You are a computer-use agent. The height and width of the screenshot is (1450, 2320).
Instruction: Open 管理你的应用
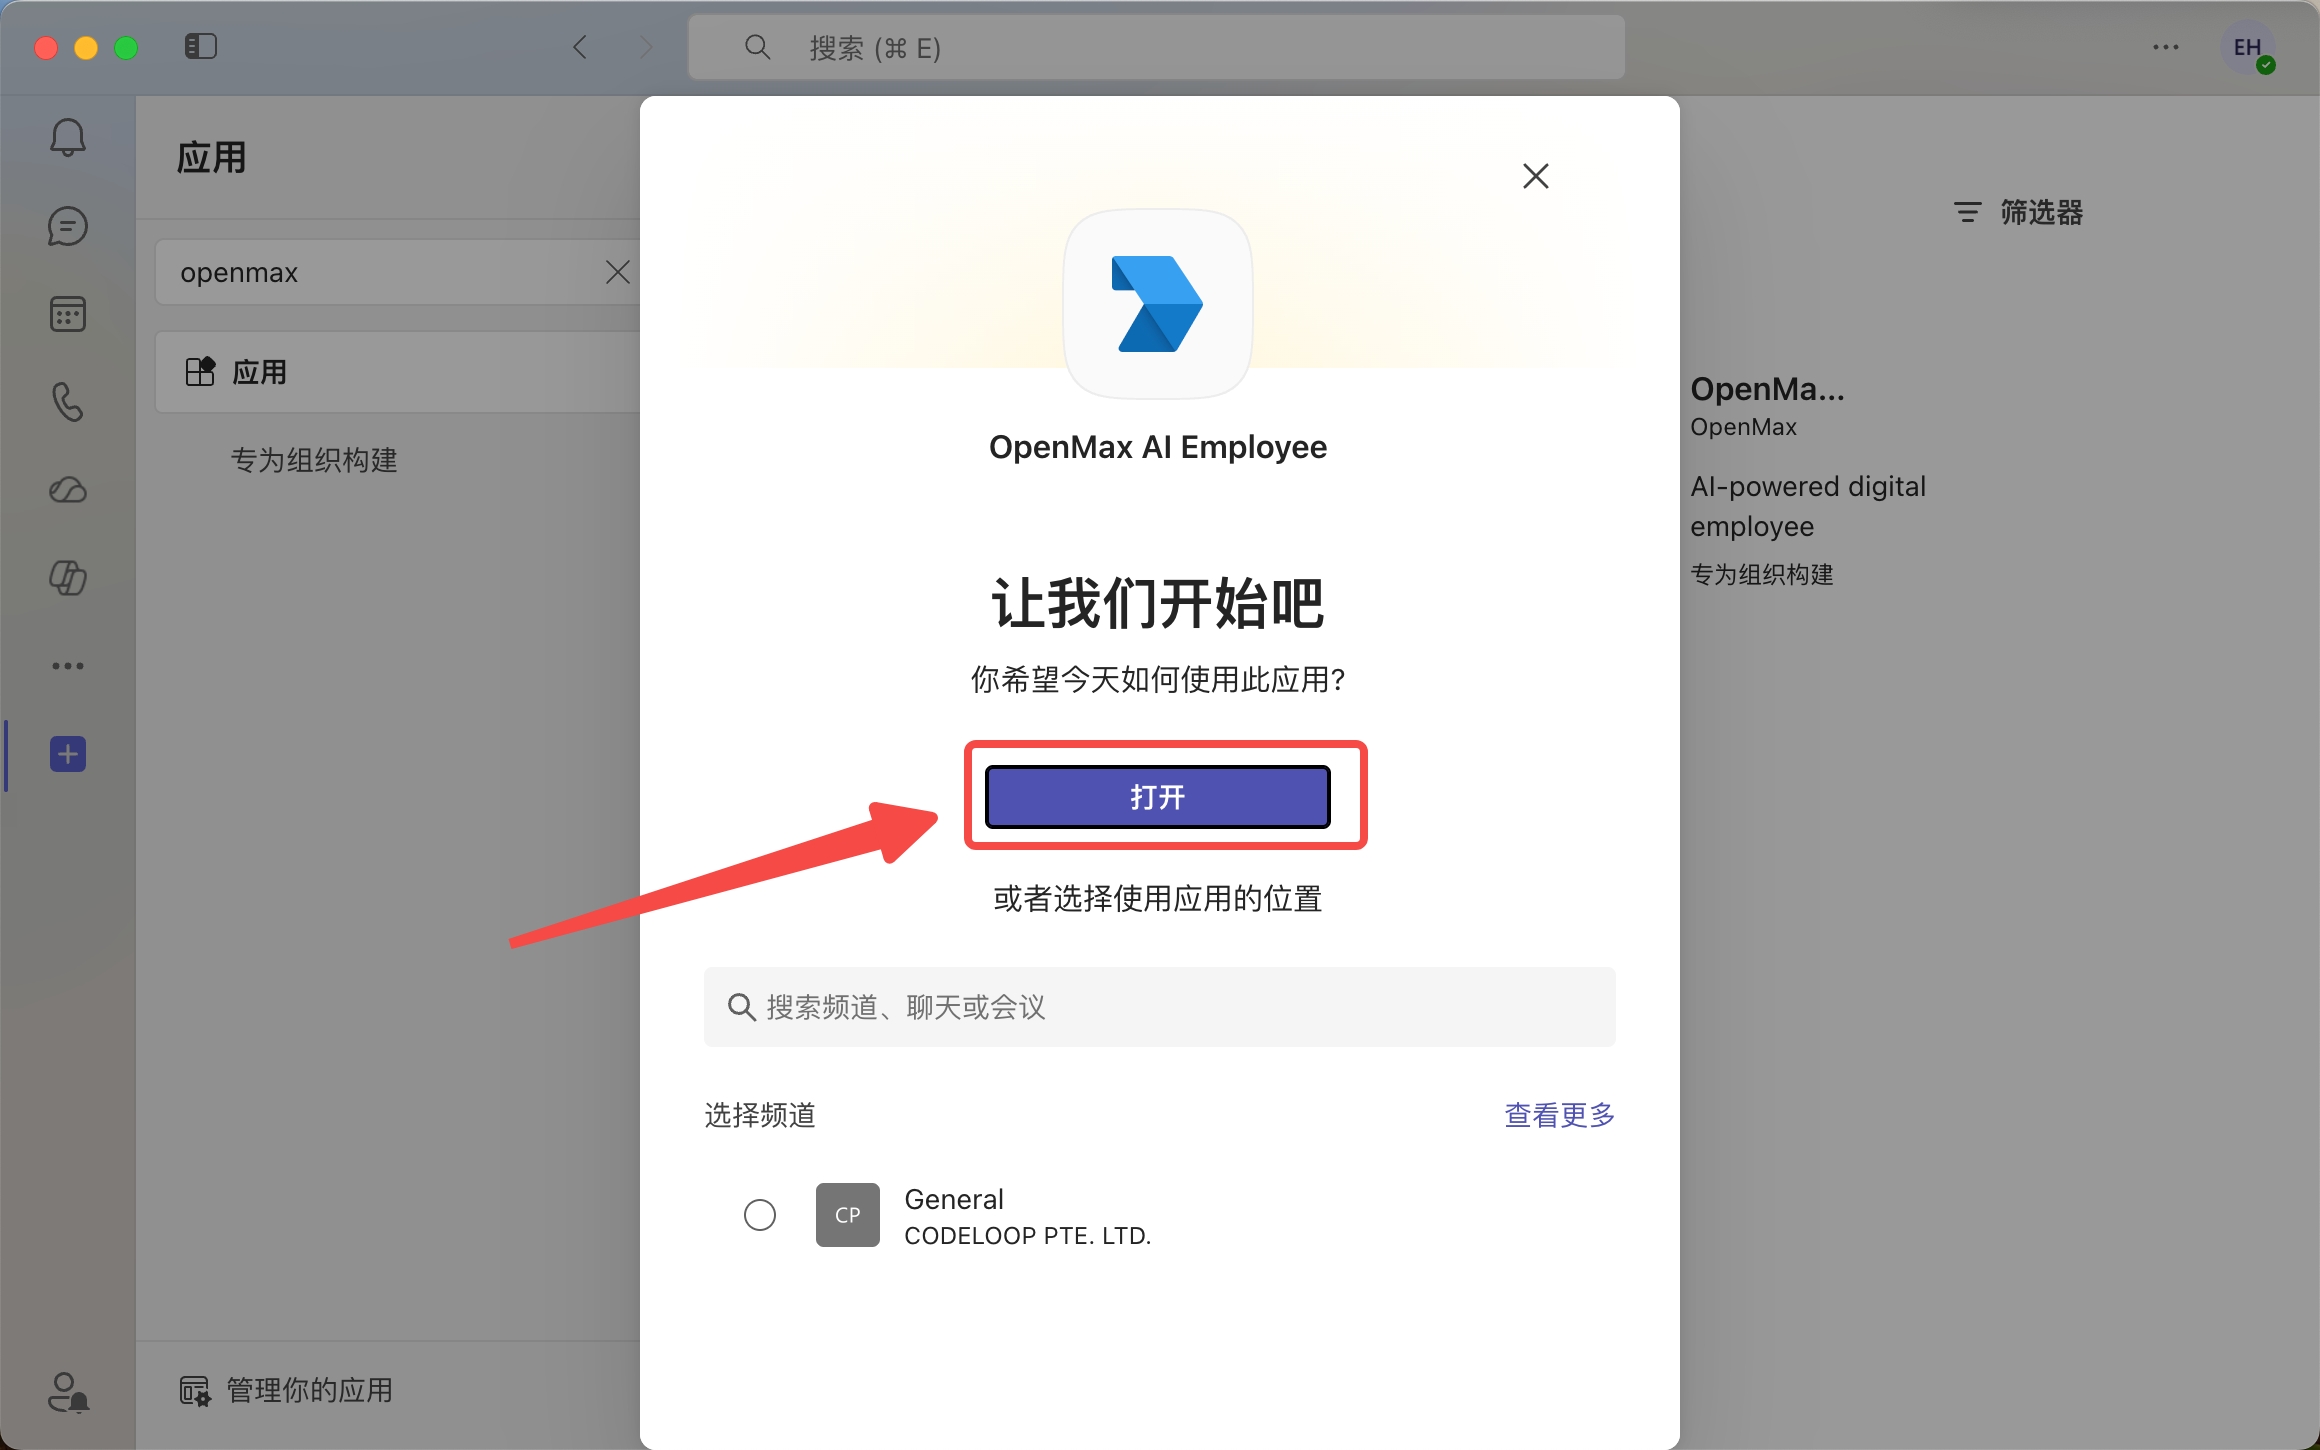(x=286, y=1390)
